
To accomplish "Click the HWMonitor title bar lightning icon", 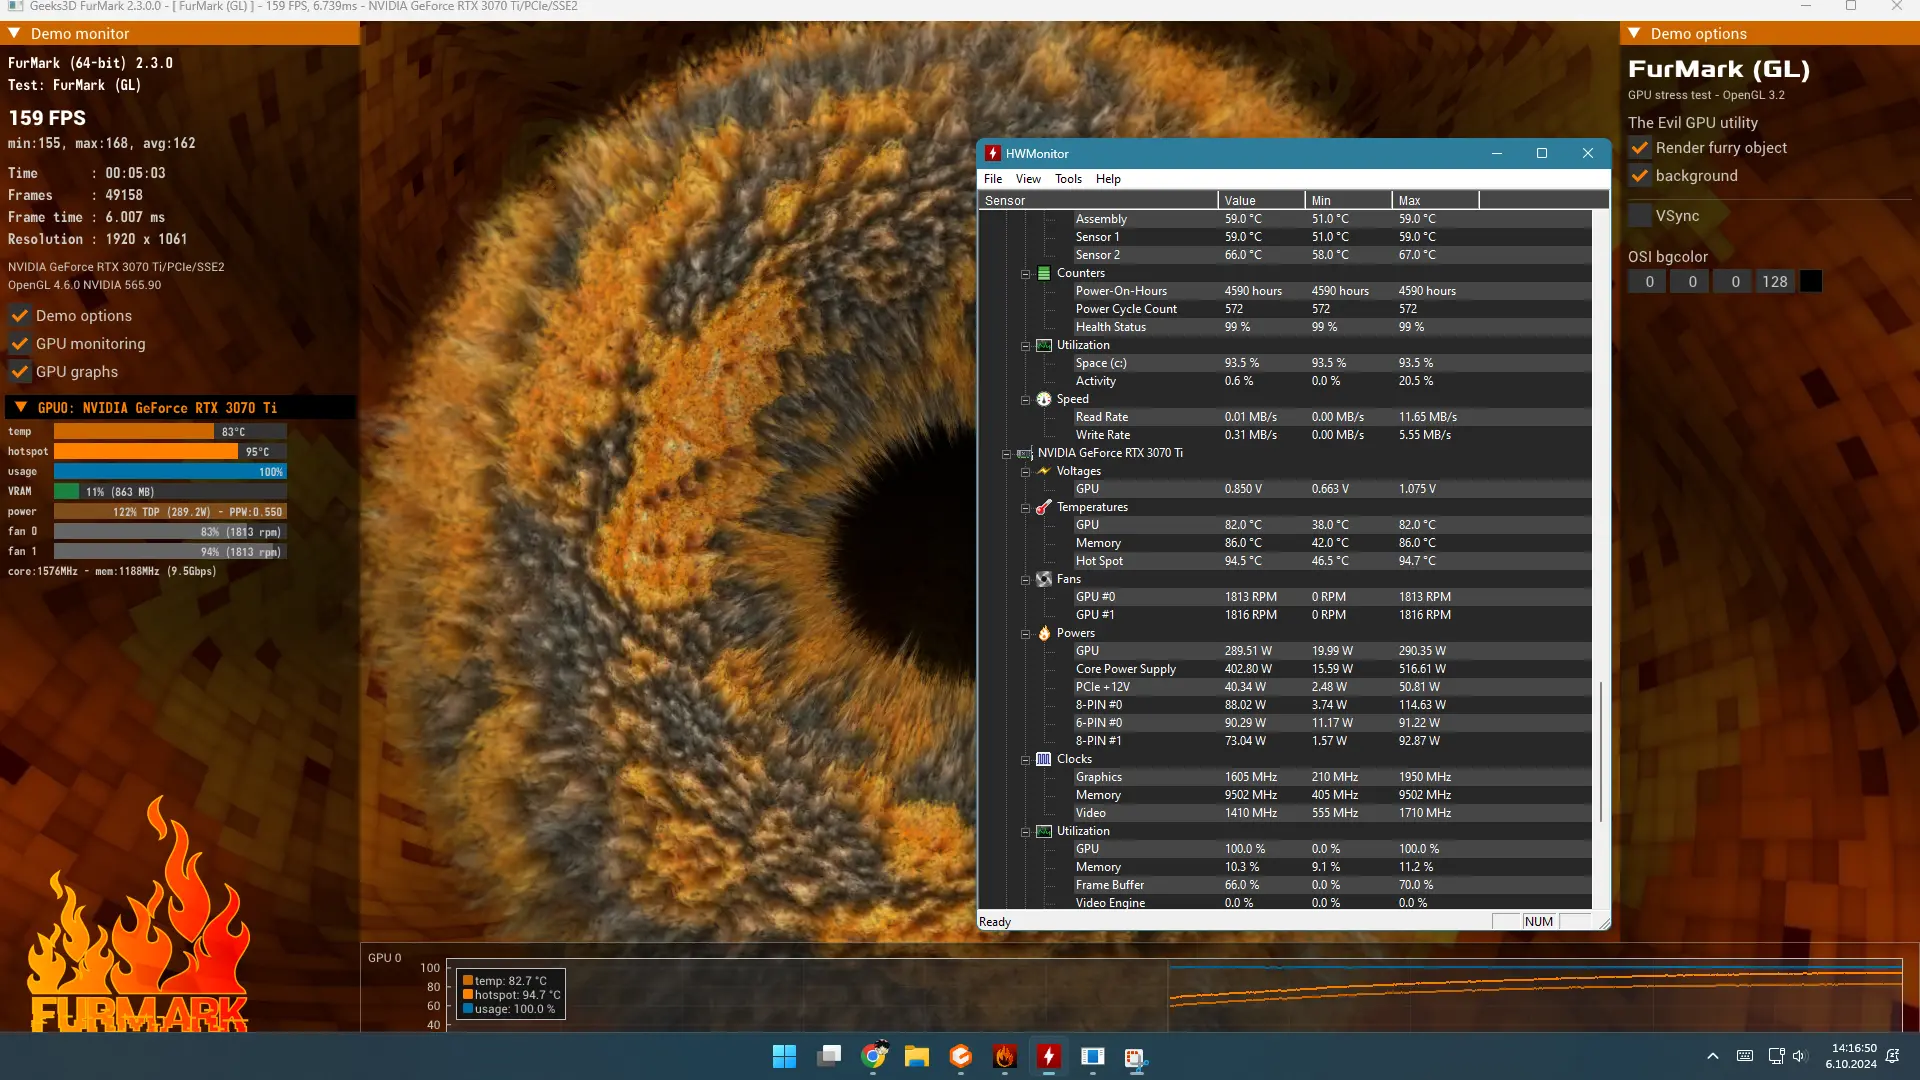I will coord(992,153).
